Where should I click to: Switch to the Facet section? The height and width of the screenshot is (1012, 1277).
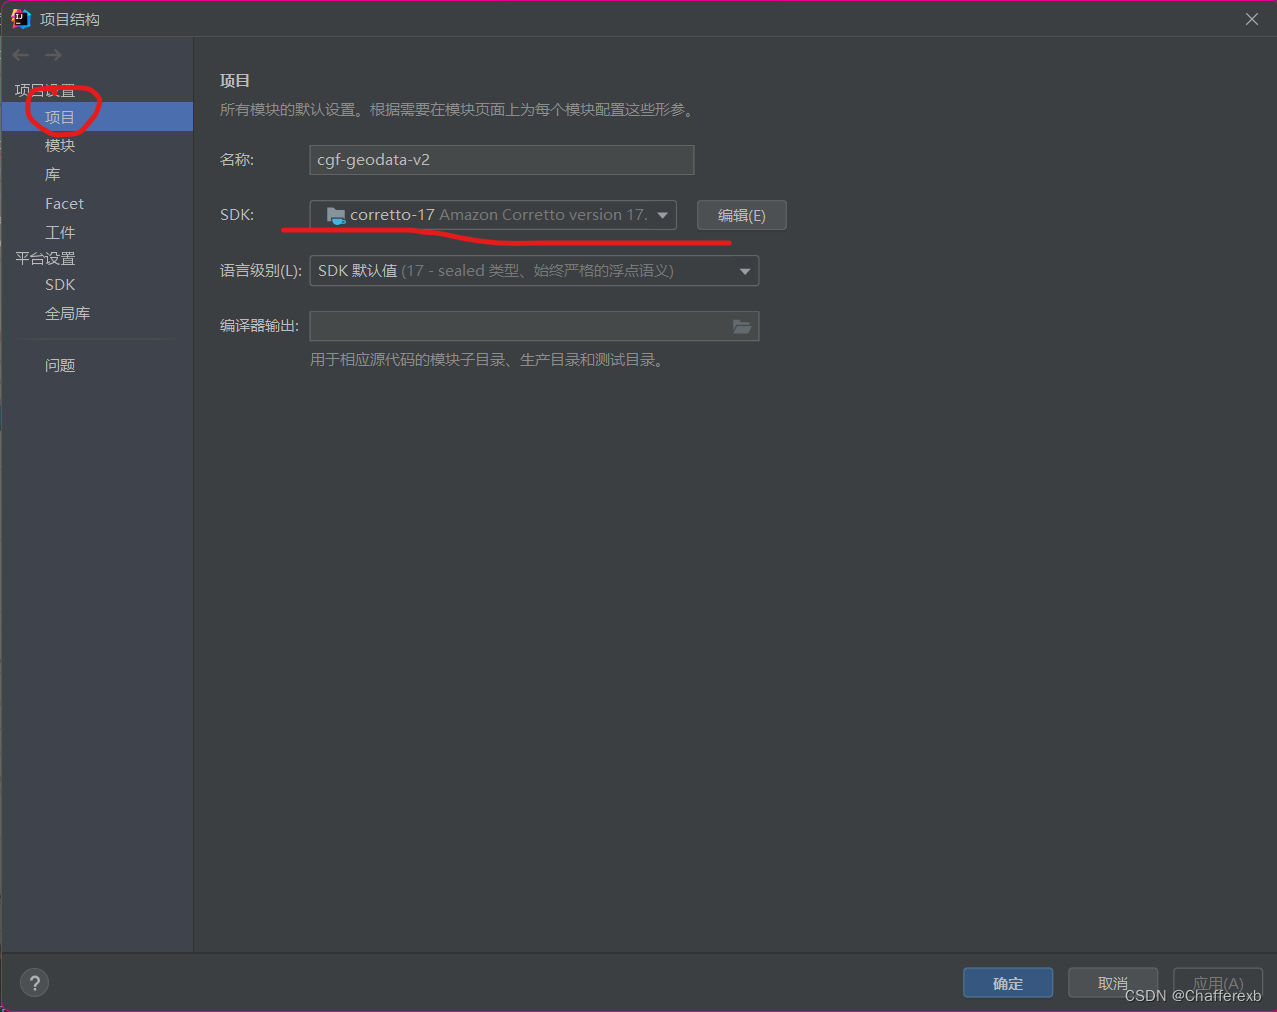coord(64,203)
